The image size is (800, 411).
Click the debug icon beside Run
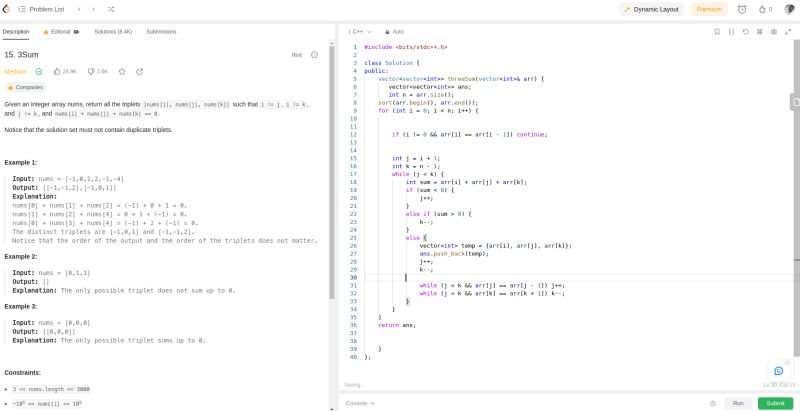713,403
